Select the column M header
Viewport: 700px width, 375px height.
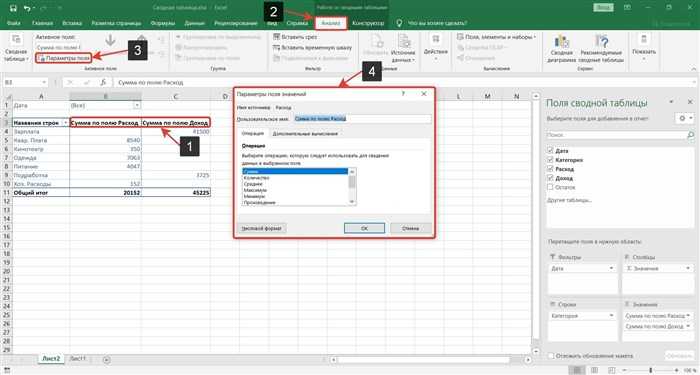(488, 96)
